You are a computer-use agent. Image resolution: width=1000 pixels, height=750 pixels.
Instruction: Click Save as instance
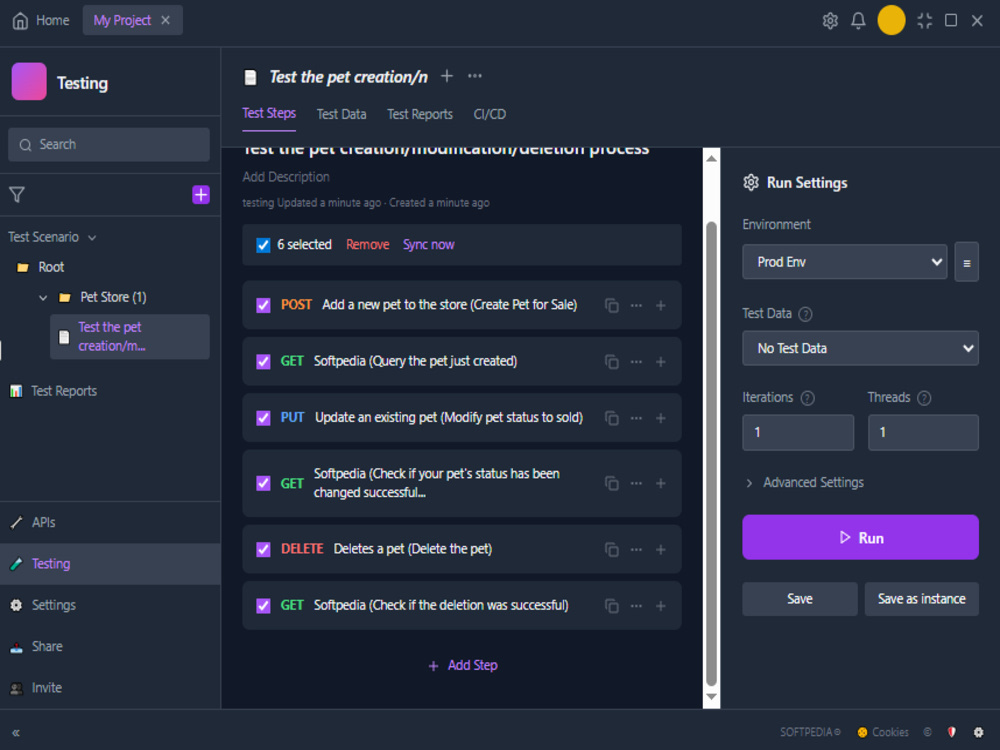pyautogui.click(x=922, y=599)
